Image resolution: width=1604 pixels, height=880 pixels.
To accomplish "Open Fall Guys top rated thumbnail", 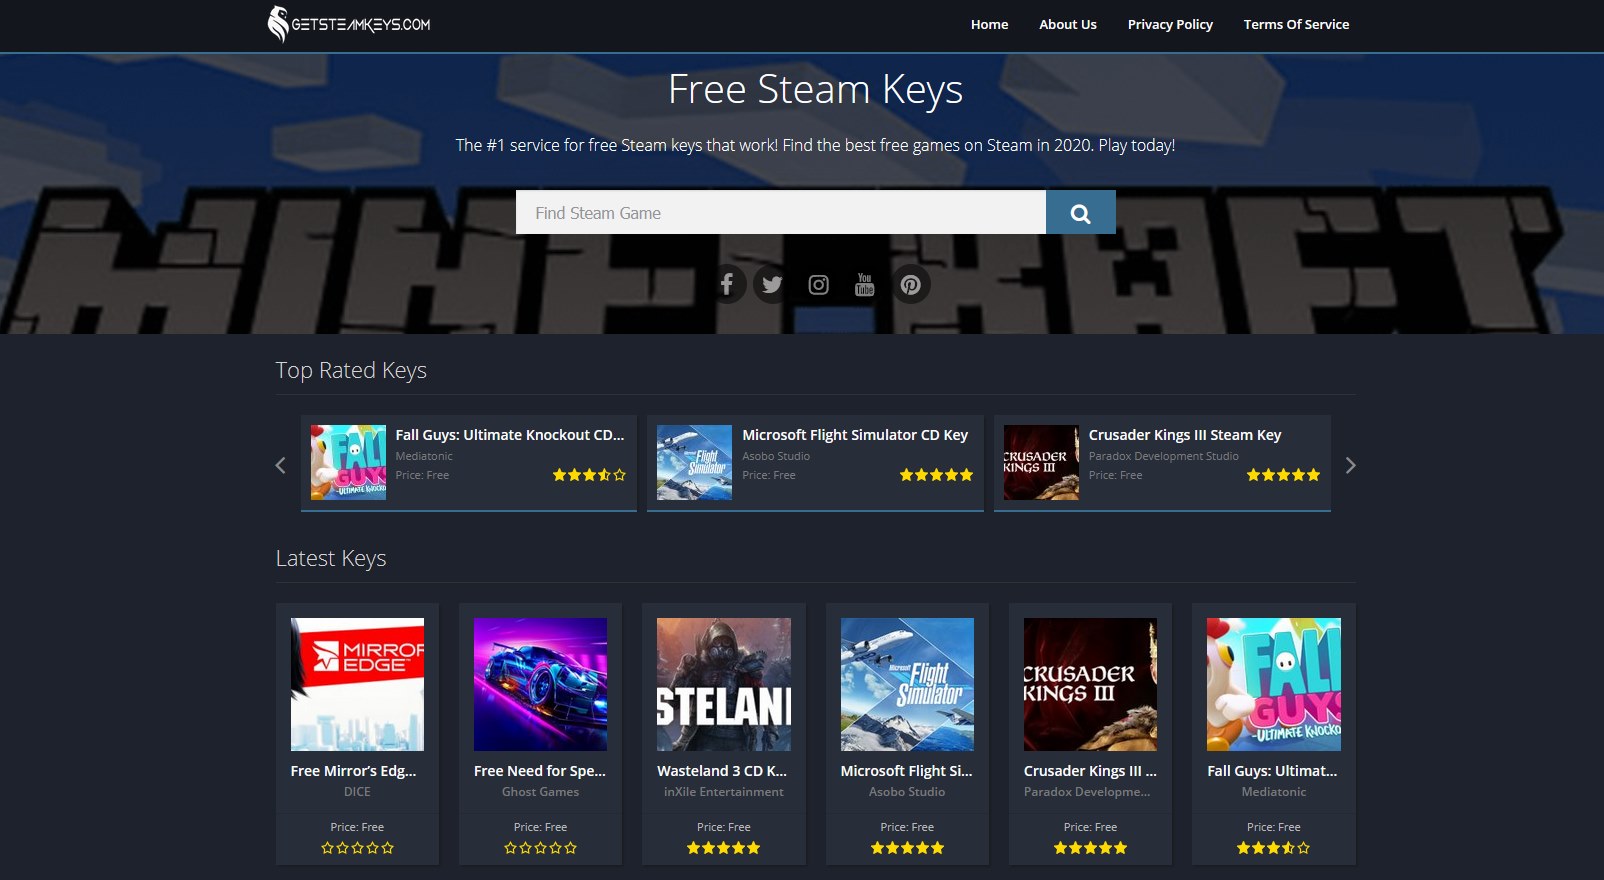I will 348,462.
